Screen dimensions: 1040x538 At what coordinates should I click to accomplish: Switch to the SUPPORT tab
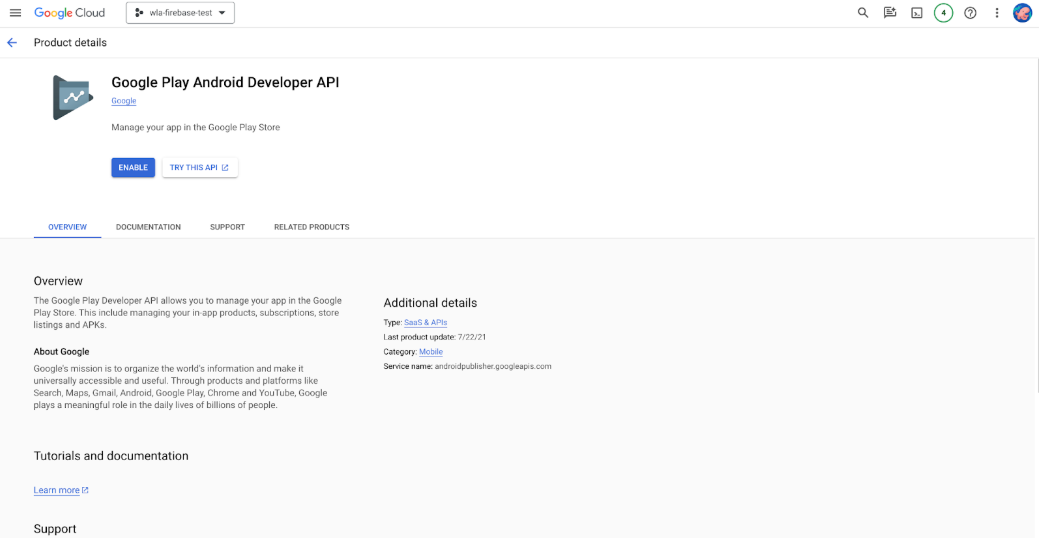[x=228, y=227]
